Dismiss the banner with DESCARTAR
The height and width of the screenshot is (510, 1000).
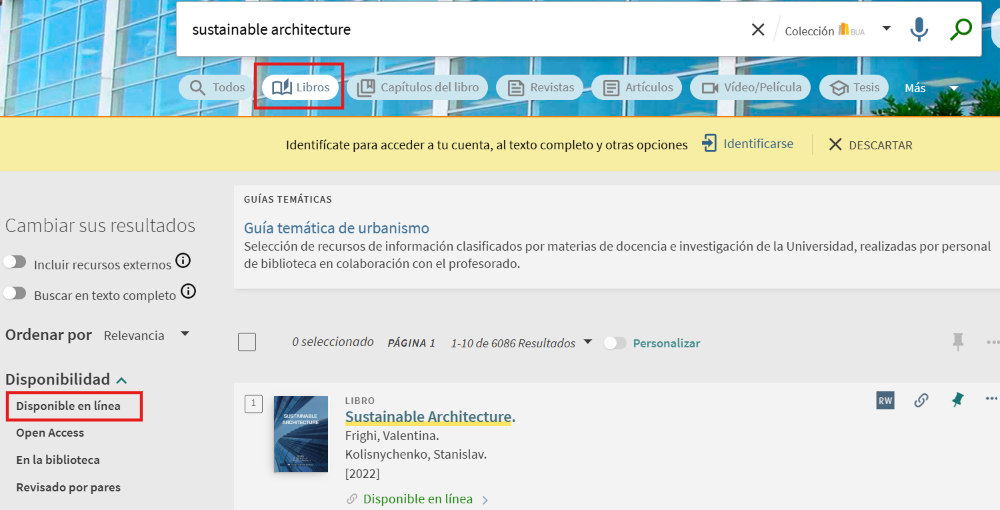tap(870, 145)
